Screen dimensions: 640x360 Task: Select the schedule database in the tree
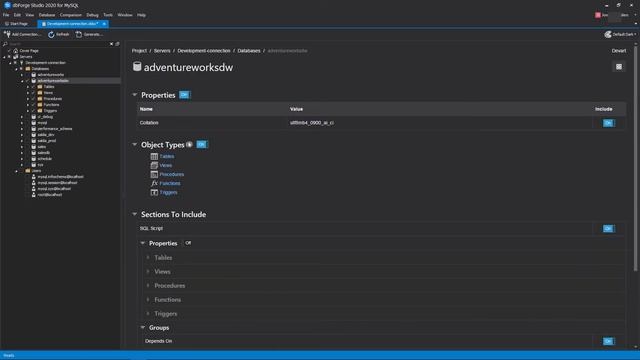[x=45, y=159]
